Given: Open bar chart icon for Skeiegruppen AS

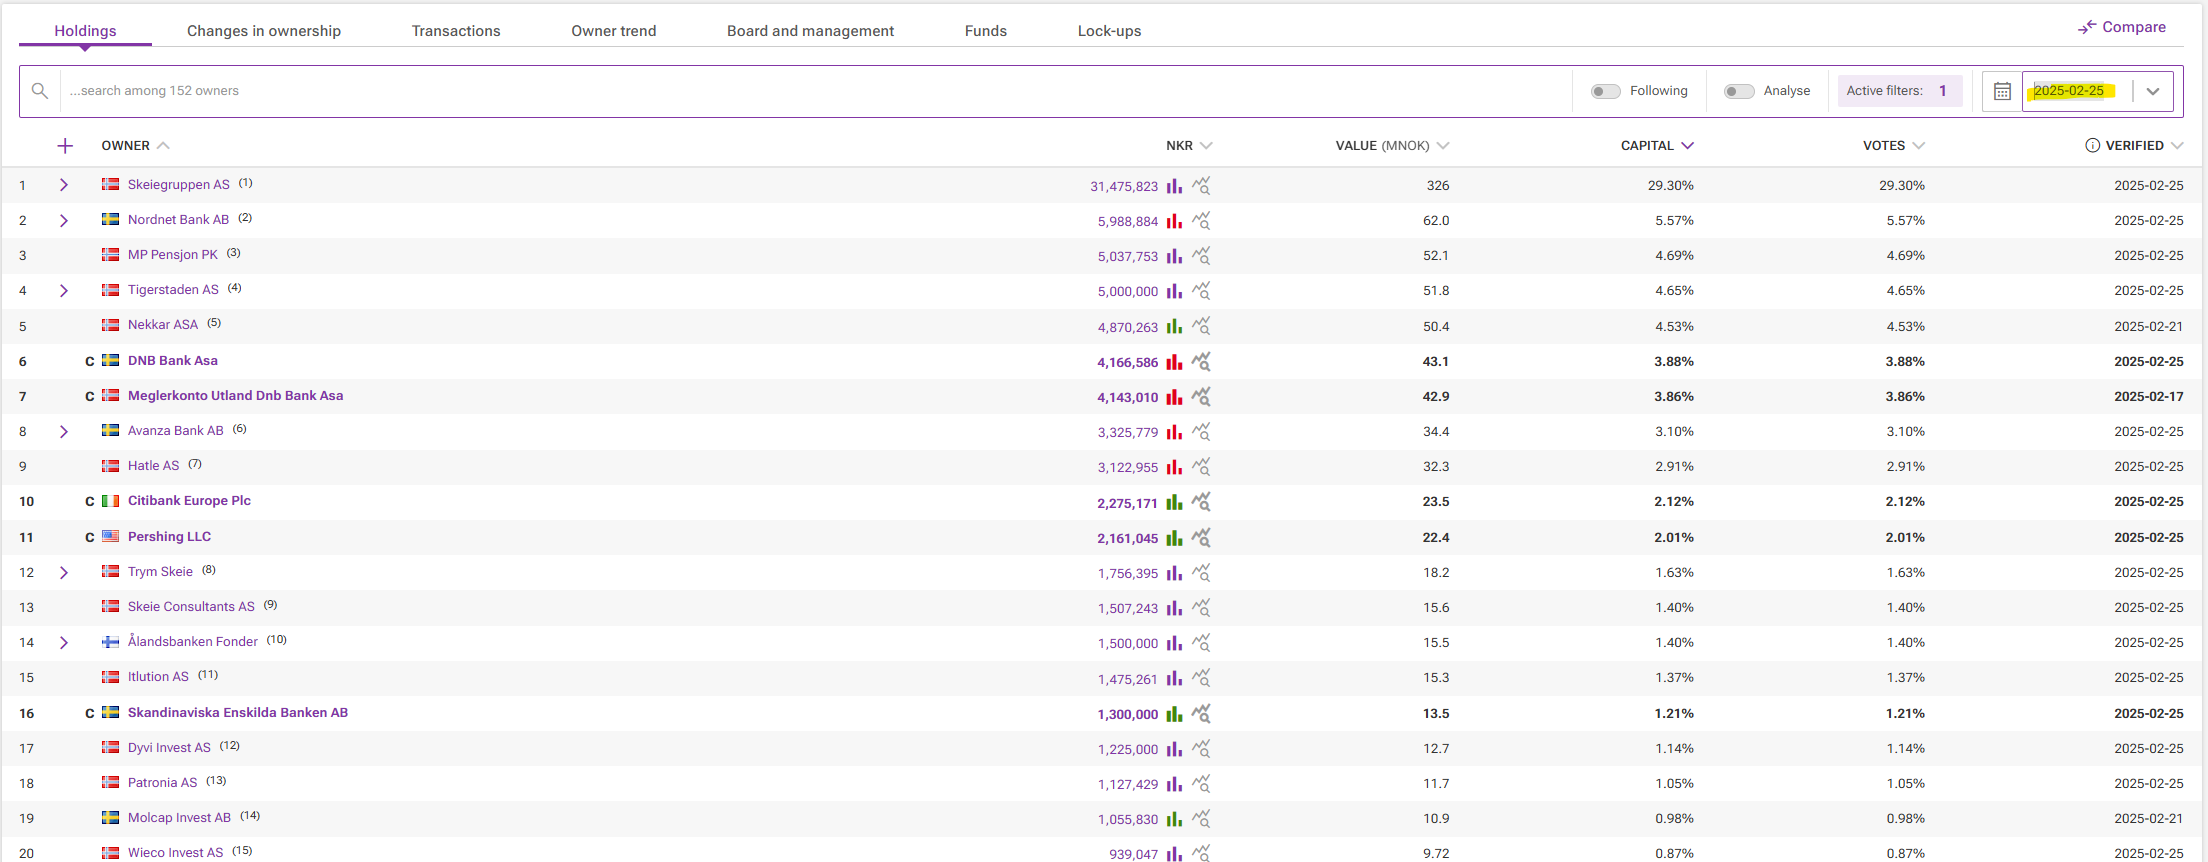Looking at the screenshot, I should (x=1174, y=186).
